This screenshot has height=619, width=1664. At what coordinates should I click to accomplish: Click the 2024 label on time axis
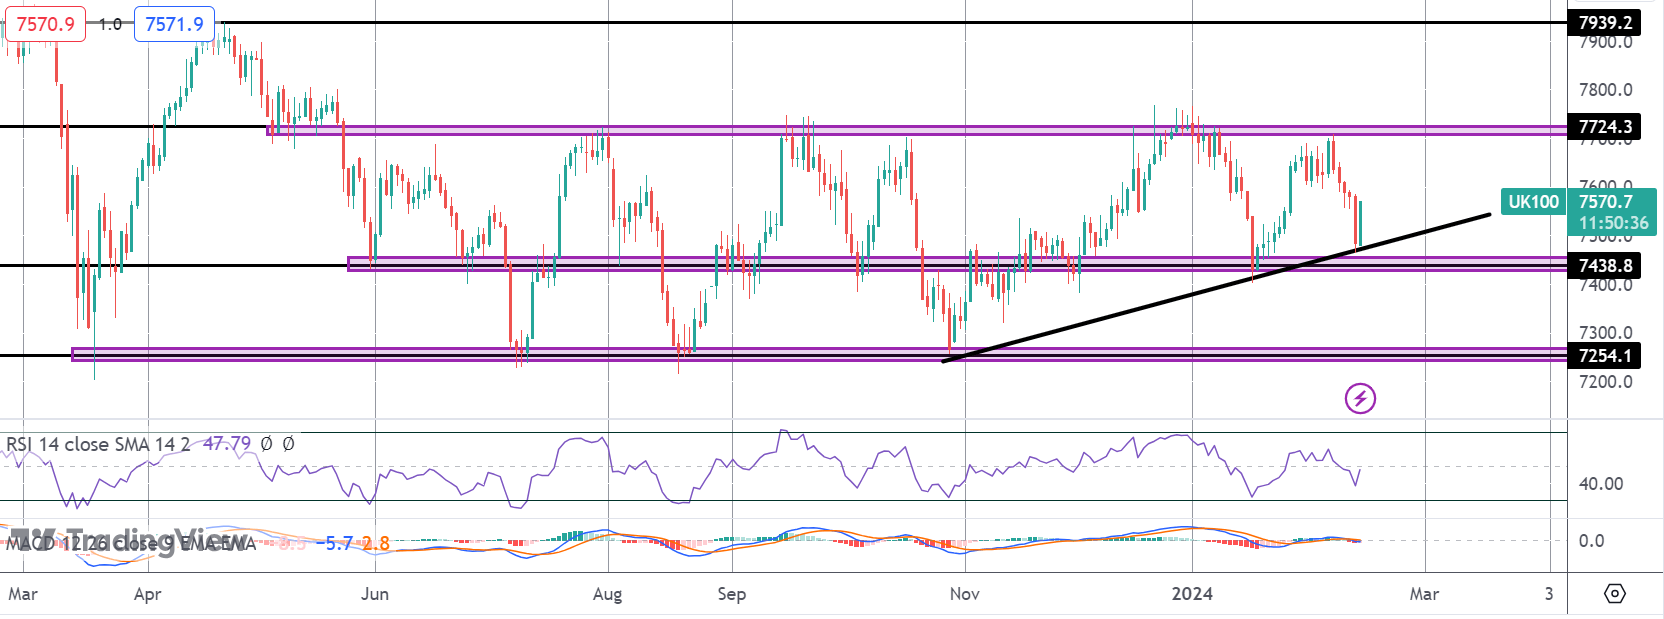[1192, 594]
